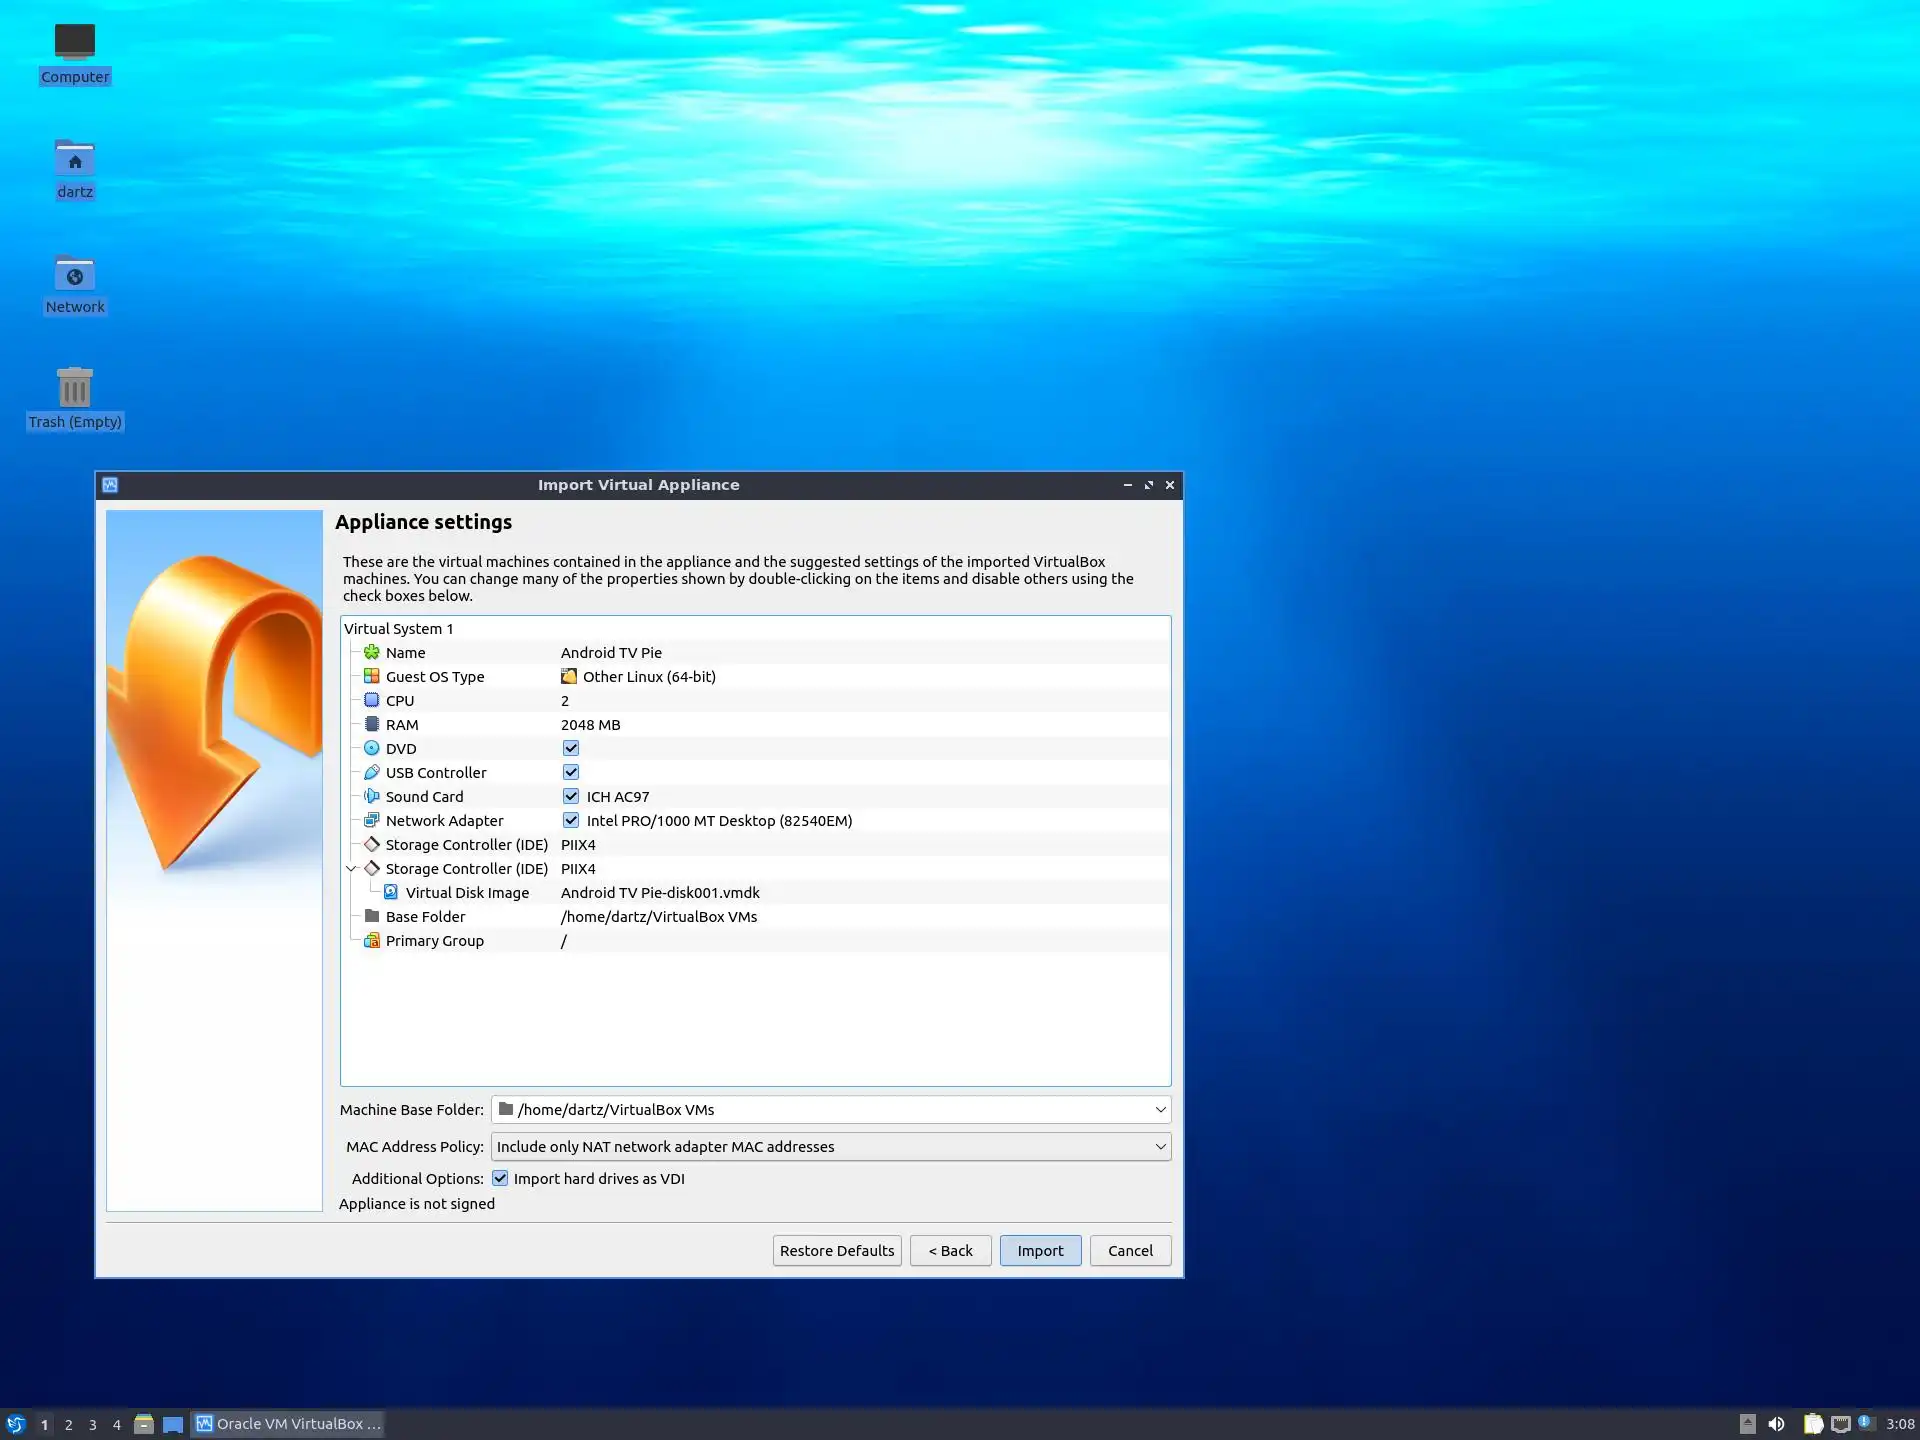Image resolution: width=1920 pixels, height=1440 pixels.
Task: Click the CPU processor icon
Action: tap(372, 700)
